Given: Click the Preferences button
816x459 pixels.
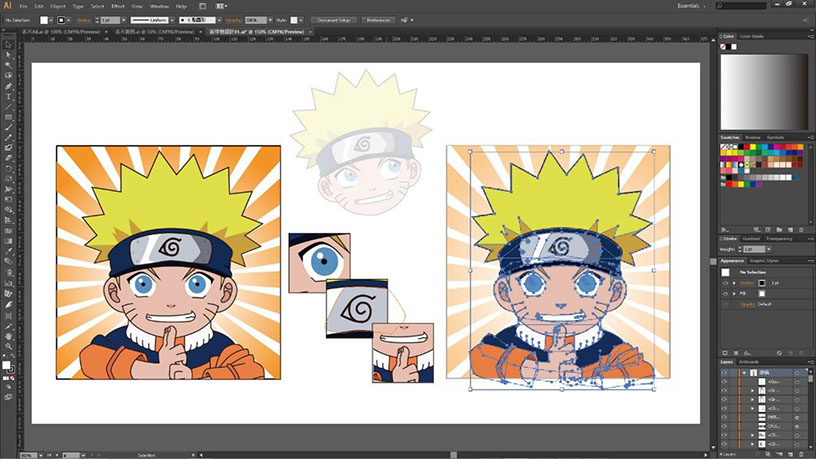Looking at the screenshot, I should [376, 19].
